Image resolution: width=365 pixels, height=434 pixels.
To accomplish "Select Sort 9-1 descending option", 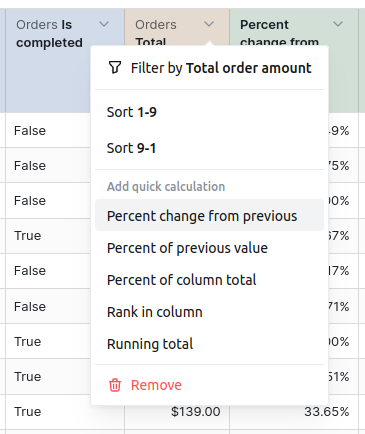I will [x=209, y=148].
